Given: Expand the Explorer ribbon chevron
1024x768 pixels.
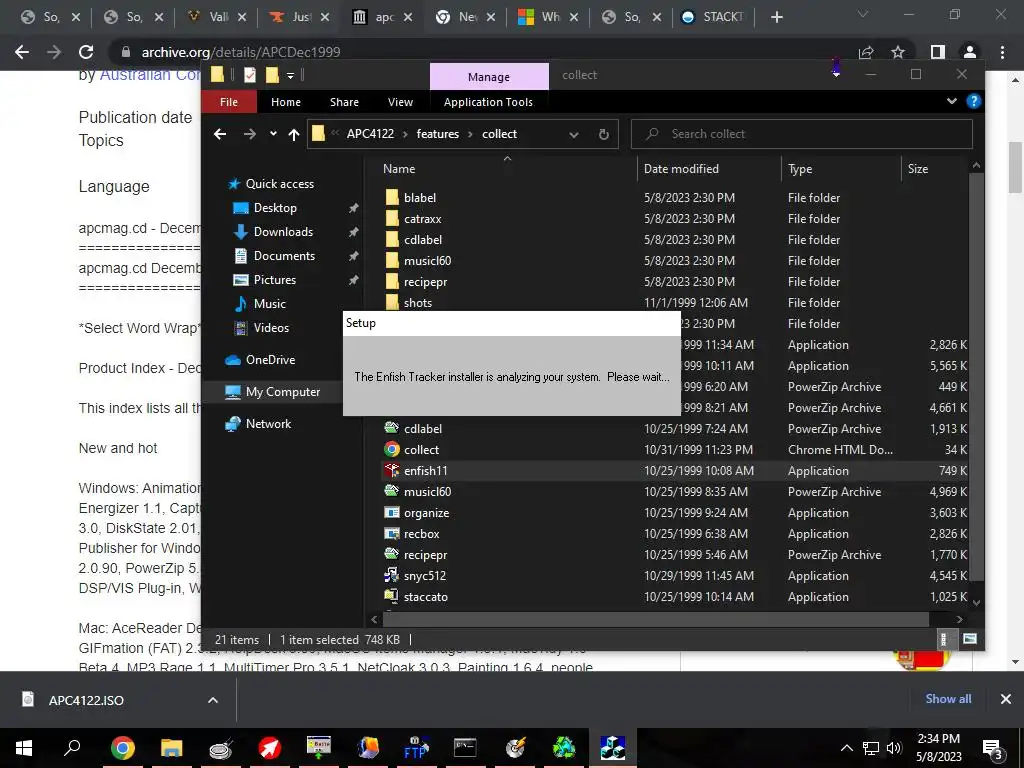Looking at the screenshot, I should (x=952, y=101).
